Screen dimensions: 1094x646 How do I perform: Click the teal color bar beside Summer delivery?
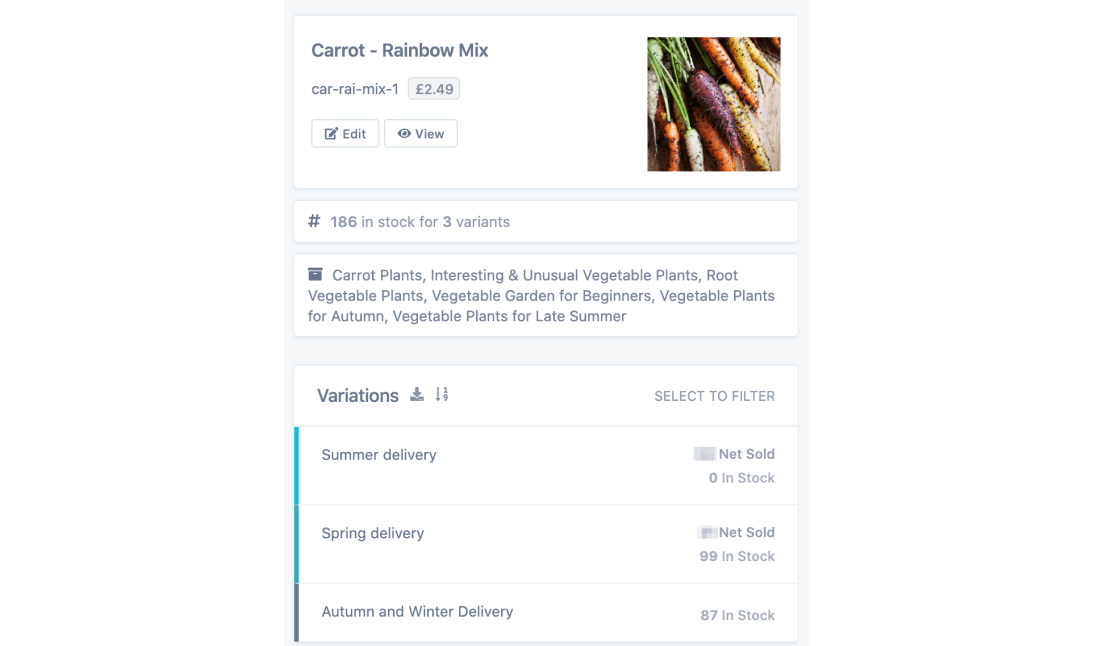295,465
